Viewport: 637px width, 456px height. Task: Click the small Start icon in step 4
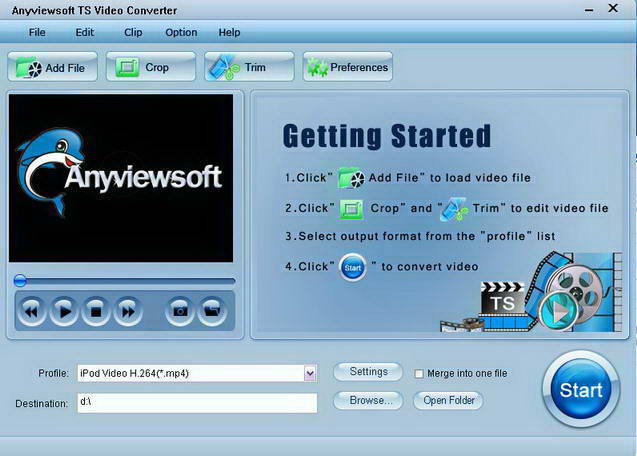[353, 267]
